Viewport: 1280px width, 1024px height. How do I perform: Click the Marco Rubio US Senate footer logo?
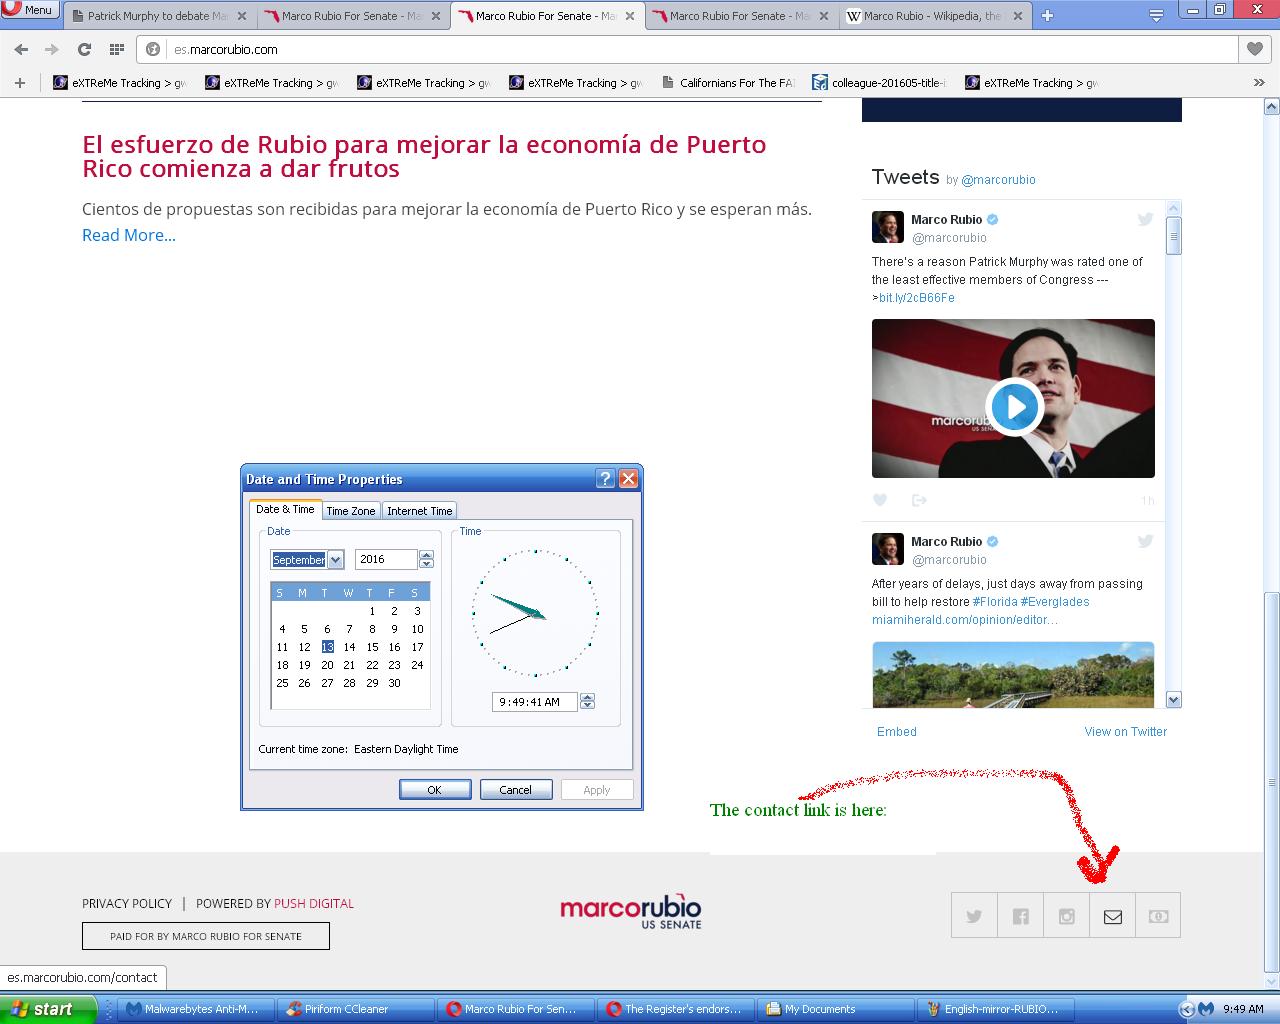pyautogui.click(x=631, y=910)
